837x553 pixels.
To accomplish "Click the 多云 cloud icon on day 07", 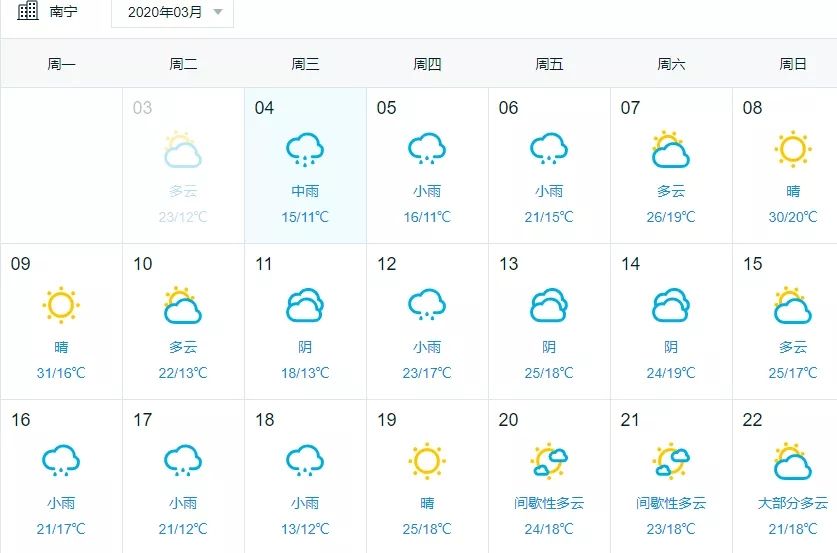I will [670, 149].
